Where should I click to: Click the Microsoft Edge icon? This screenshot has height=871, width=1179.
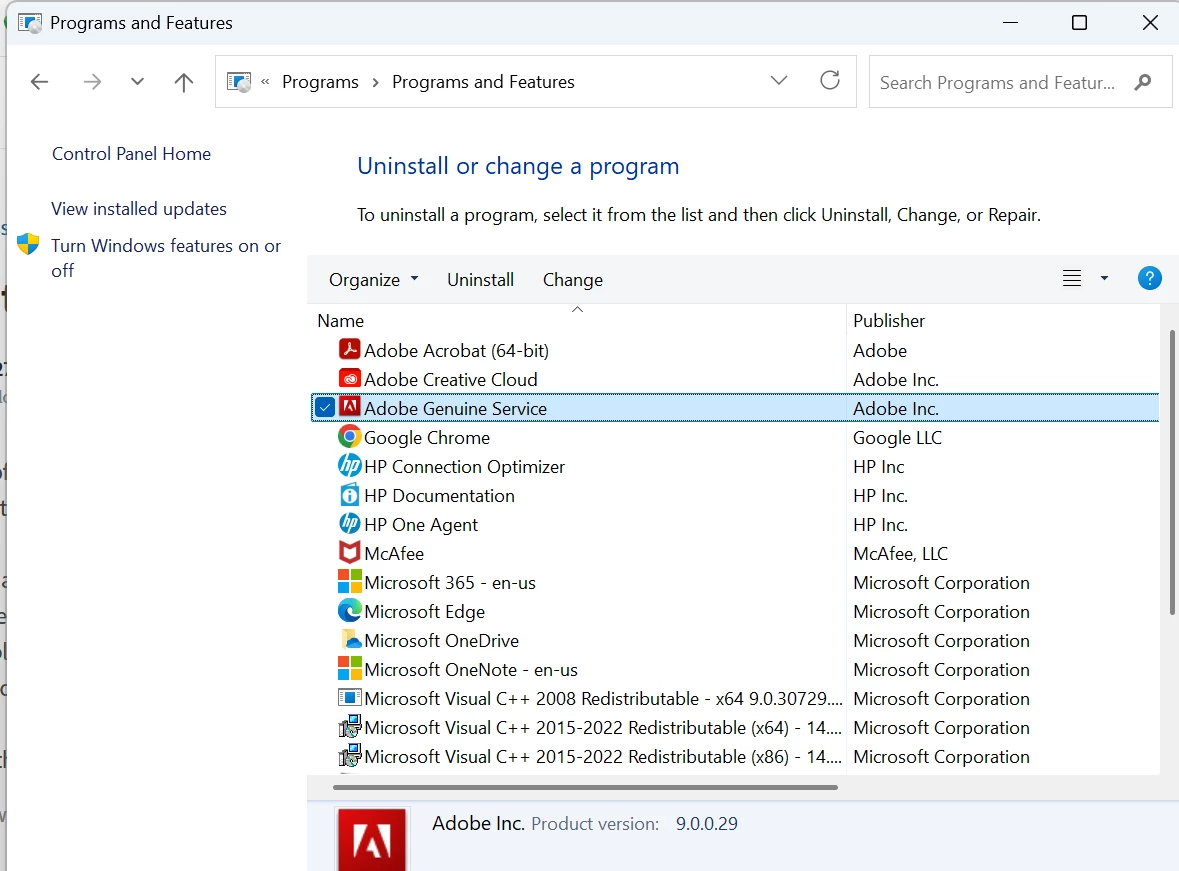349,611
